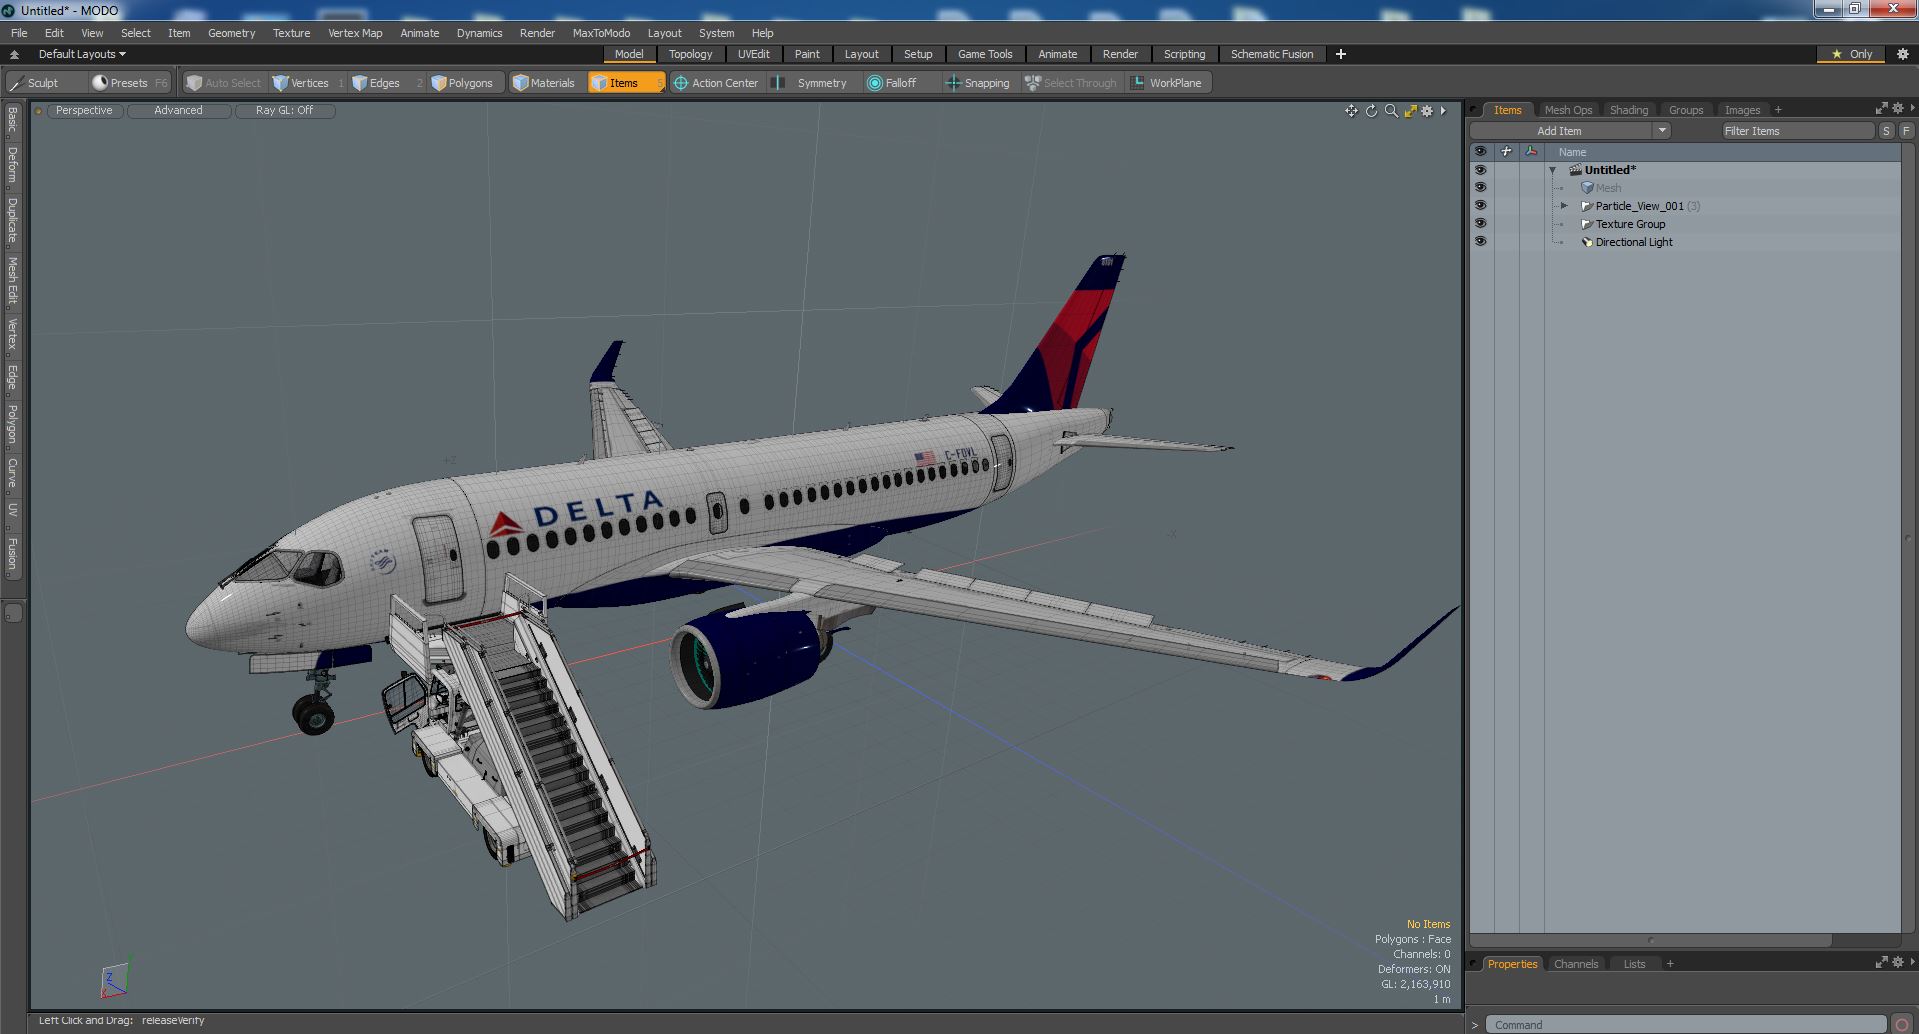Toggle the Select Through option
Image resolution: width=1919 pixels, height=1034 pixels.
[x=1071, y=83]
